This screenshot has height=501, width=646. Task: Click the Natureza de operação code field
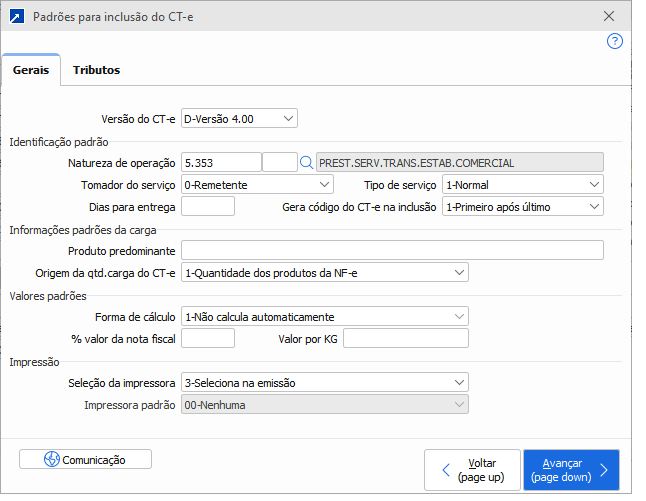[x=220, y=162]
